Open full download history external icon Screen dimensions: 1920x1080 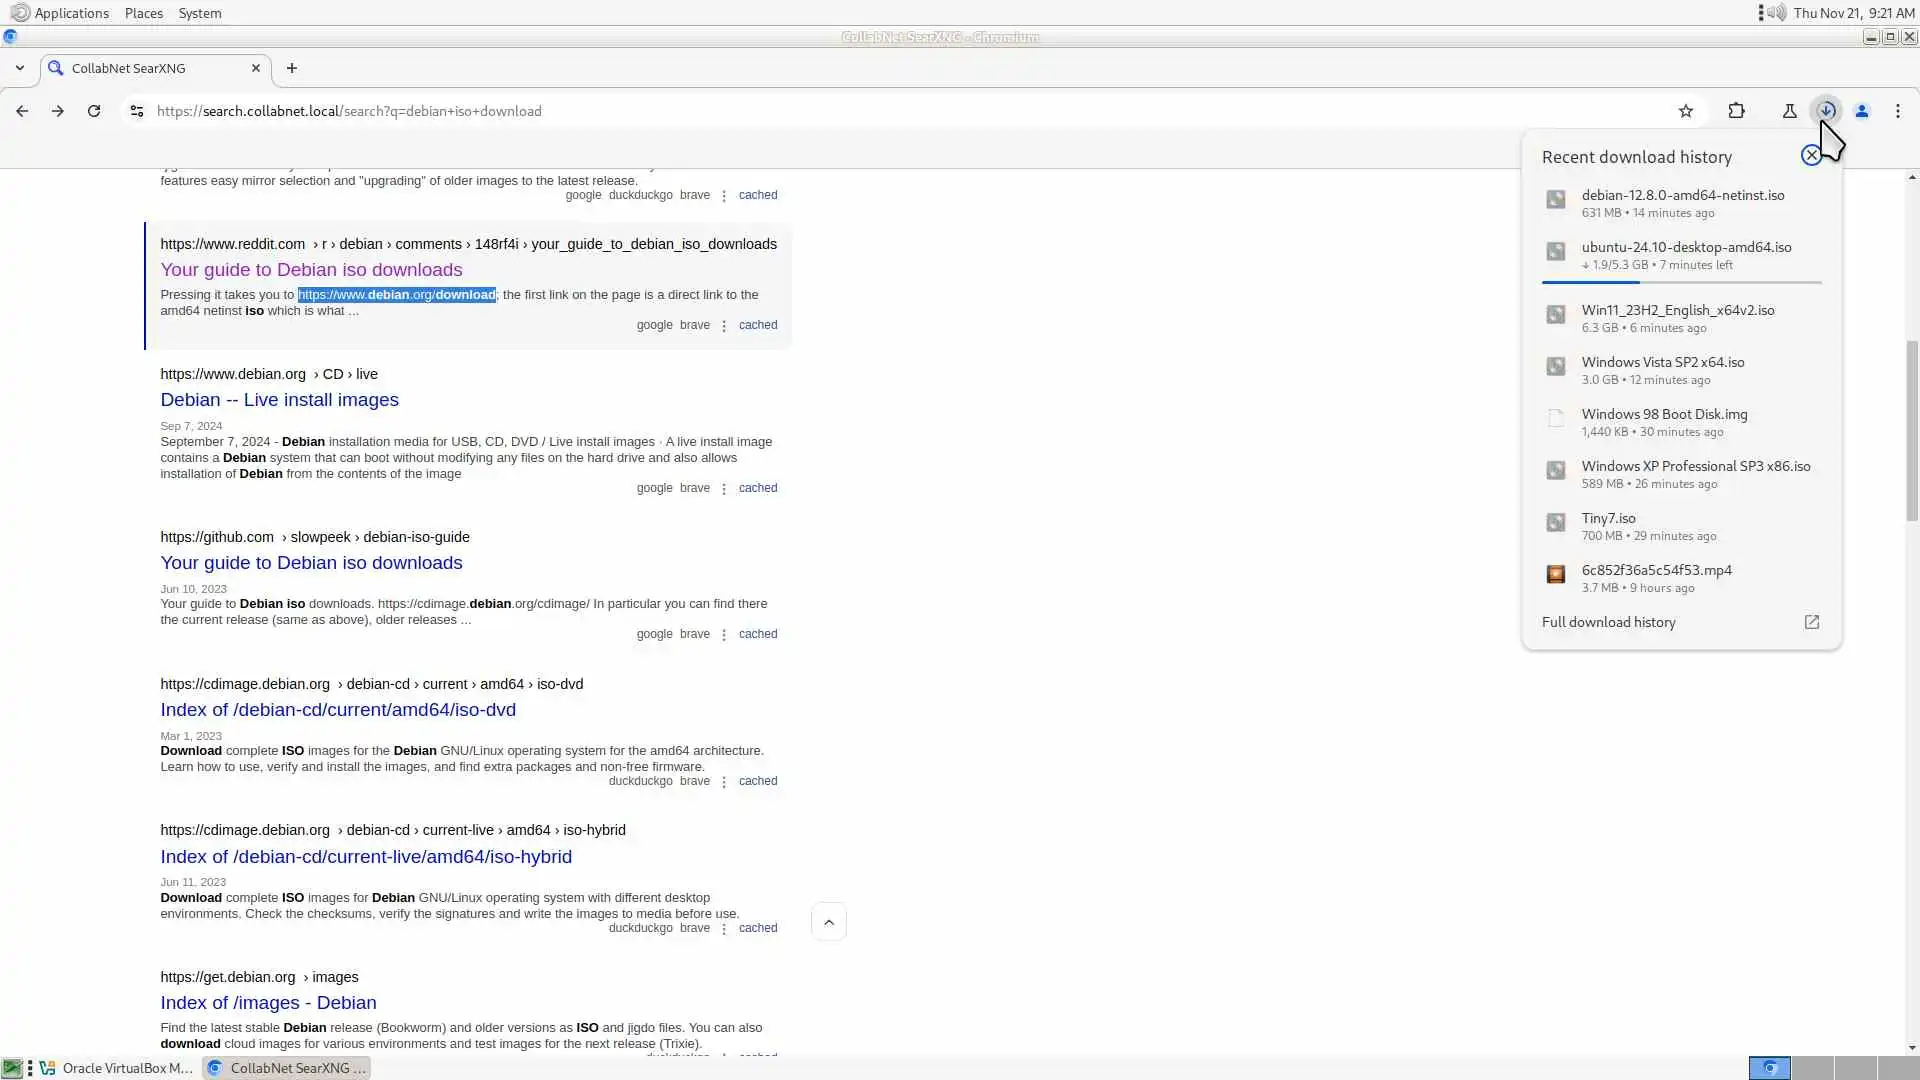click(1811, 622)
